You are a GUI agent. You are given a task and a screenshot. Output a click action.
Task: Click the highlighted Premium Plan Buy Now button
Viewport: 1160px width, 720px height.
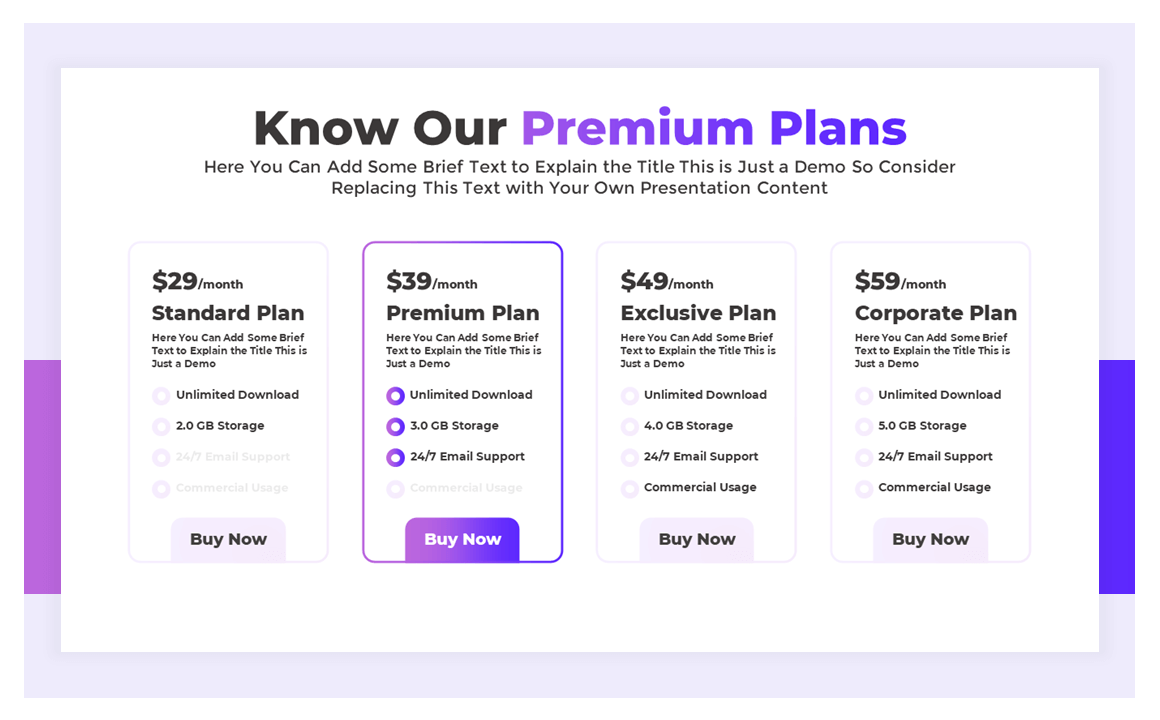[x=462, y=539]
